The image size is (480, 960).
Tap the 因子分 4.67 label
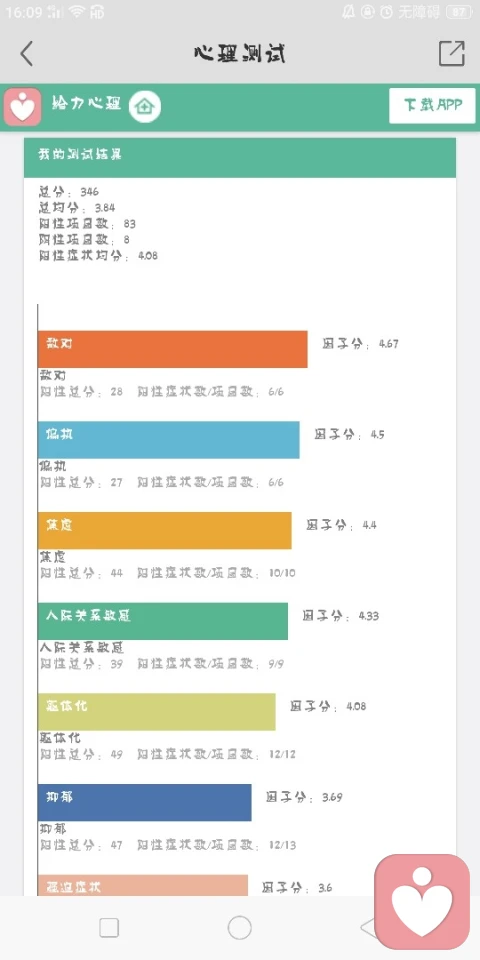(x=361, y=344)
